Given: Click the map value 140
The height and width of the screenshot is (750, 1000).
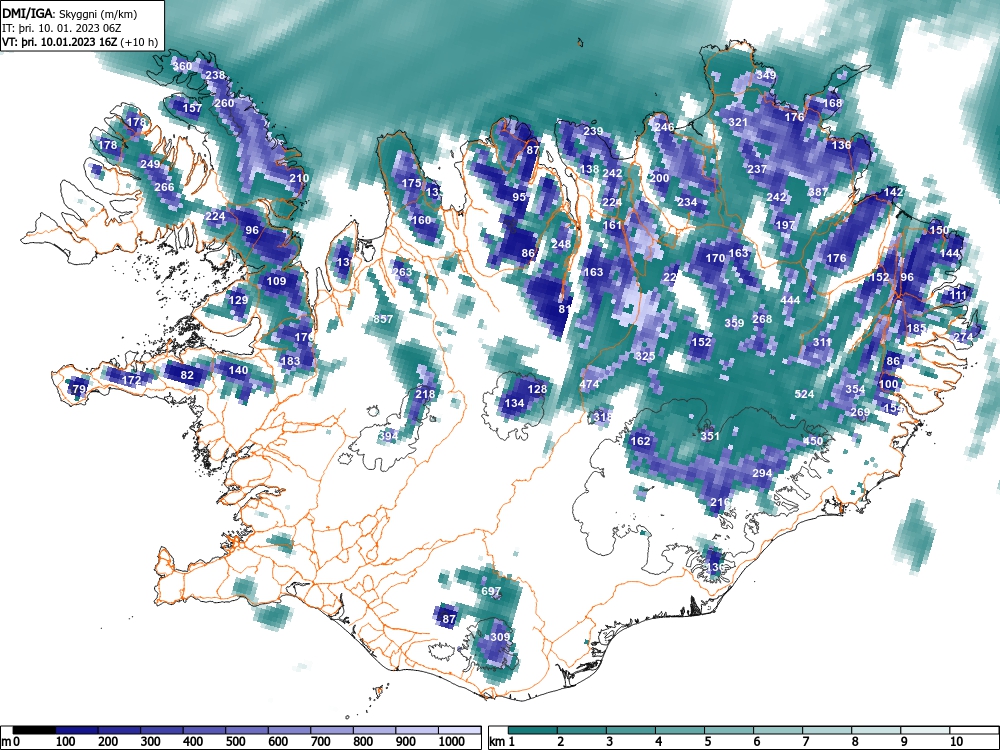Looking at the screenshot, I should click(x=238, y=370).
